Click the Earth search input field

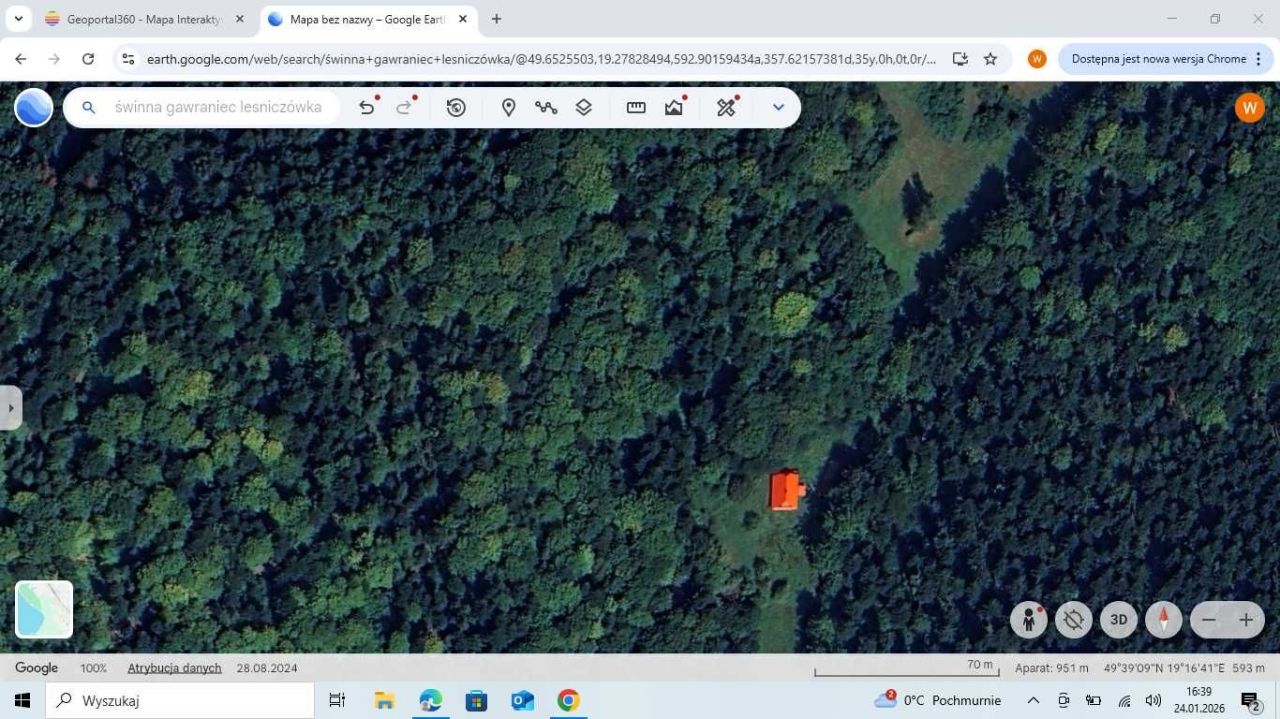point(218,107)
